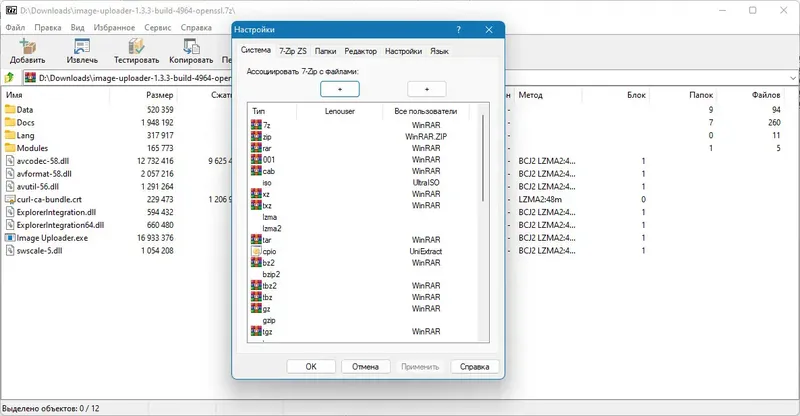Click the Справка button in dialog
The height and width of the screenshot is (416, 800).
pos(474,366)
